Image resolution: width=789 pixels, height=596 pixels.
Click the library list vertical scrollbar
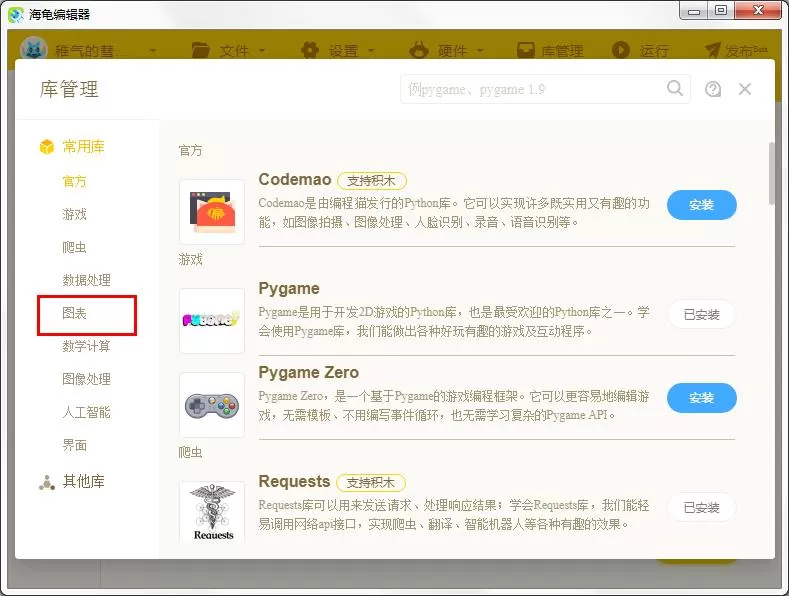[771, 174]
